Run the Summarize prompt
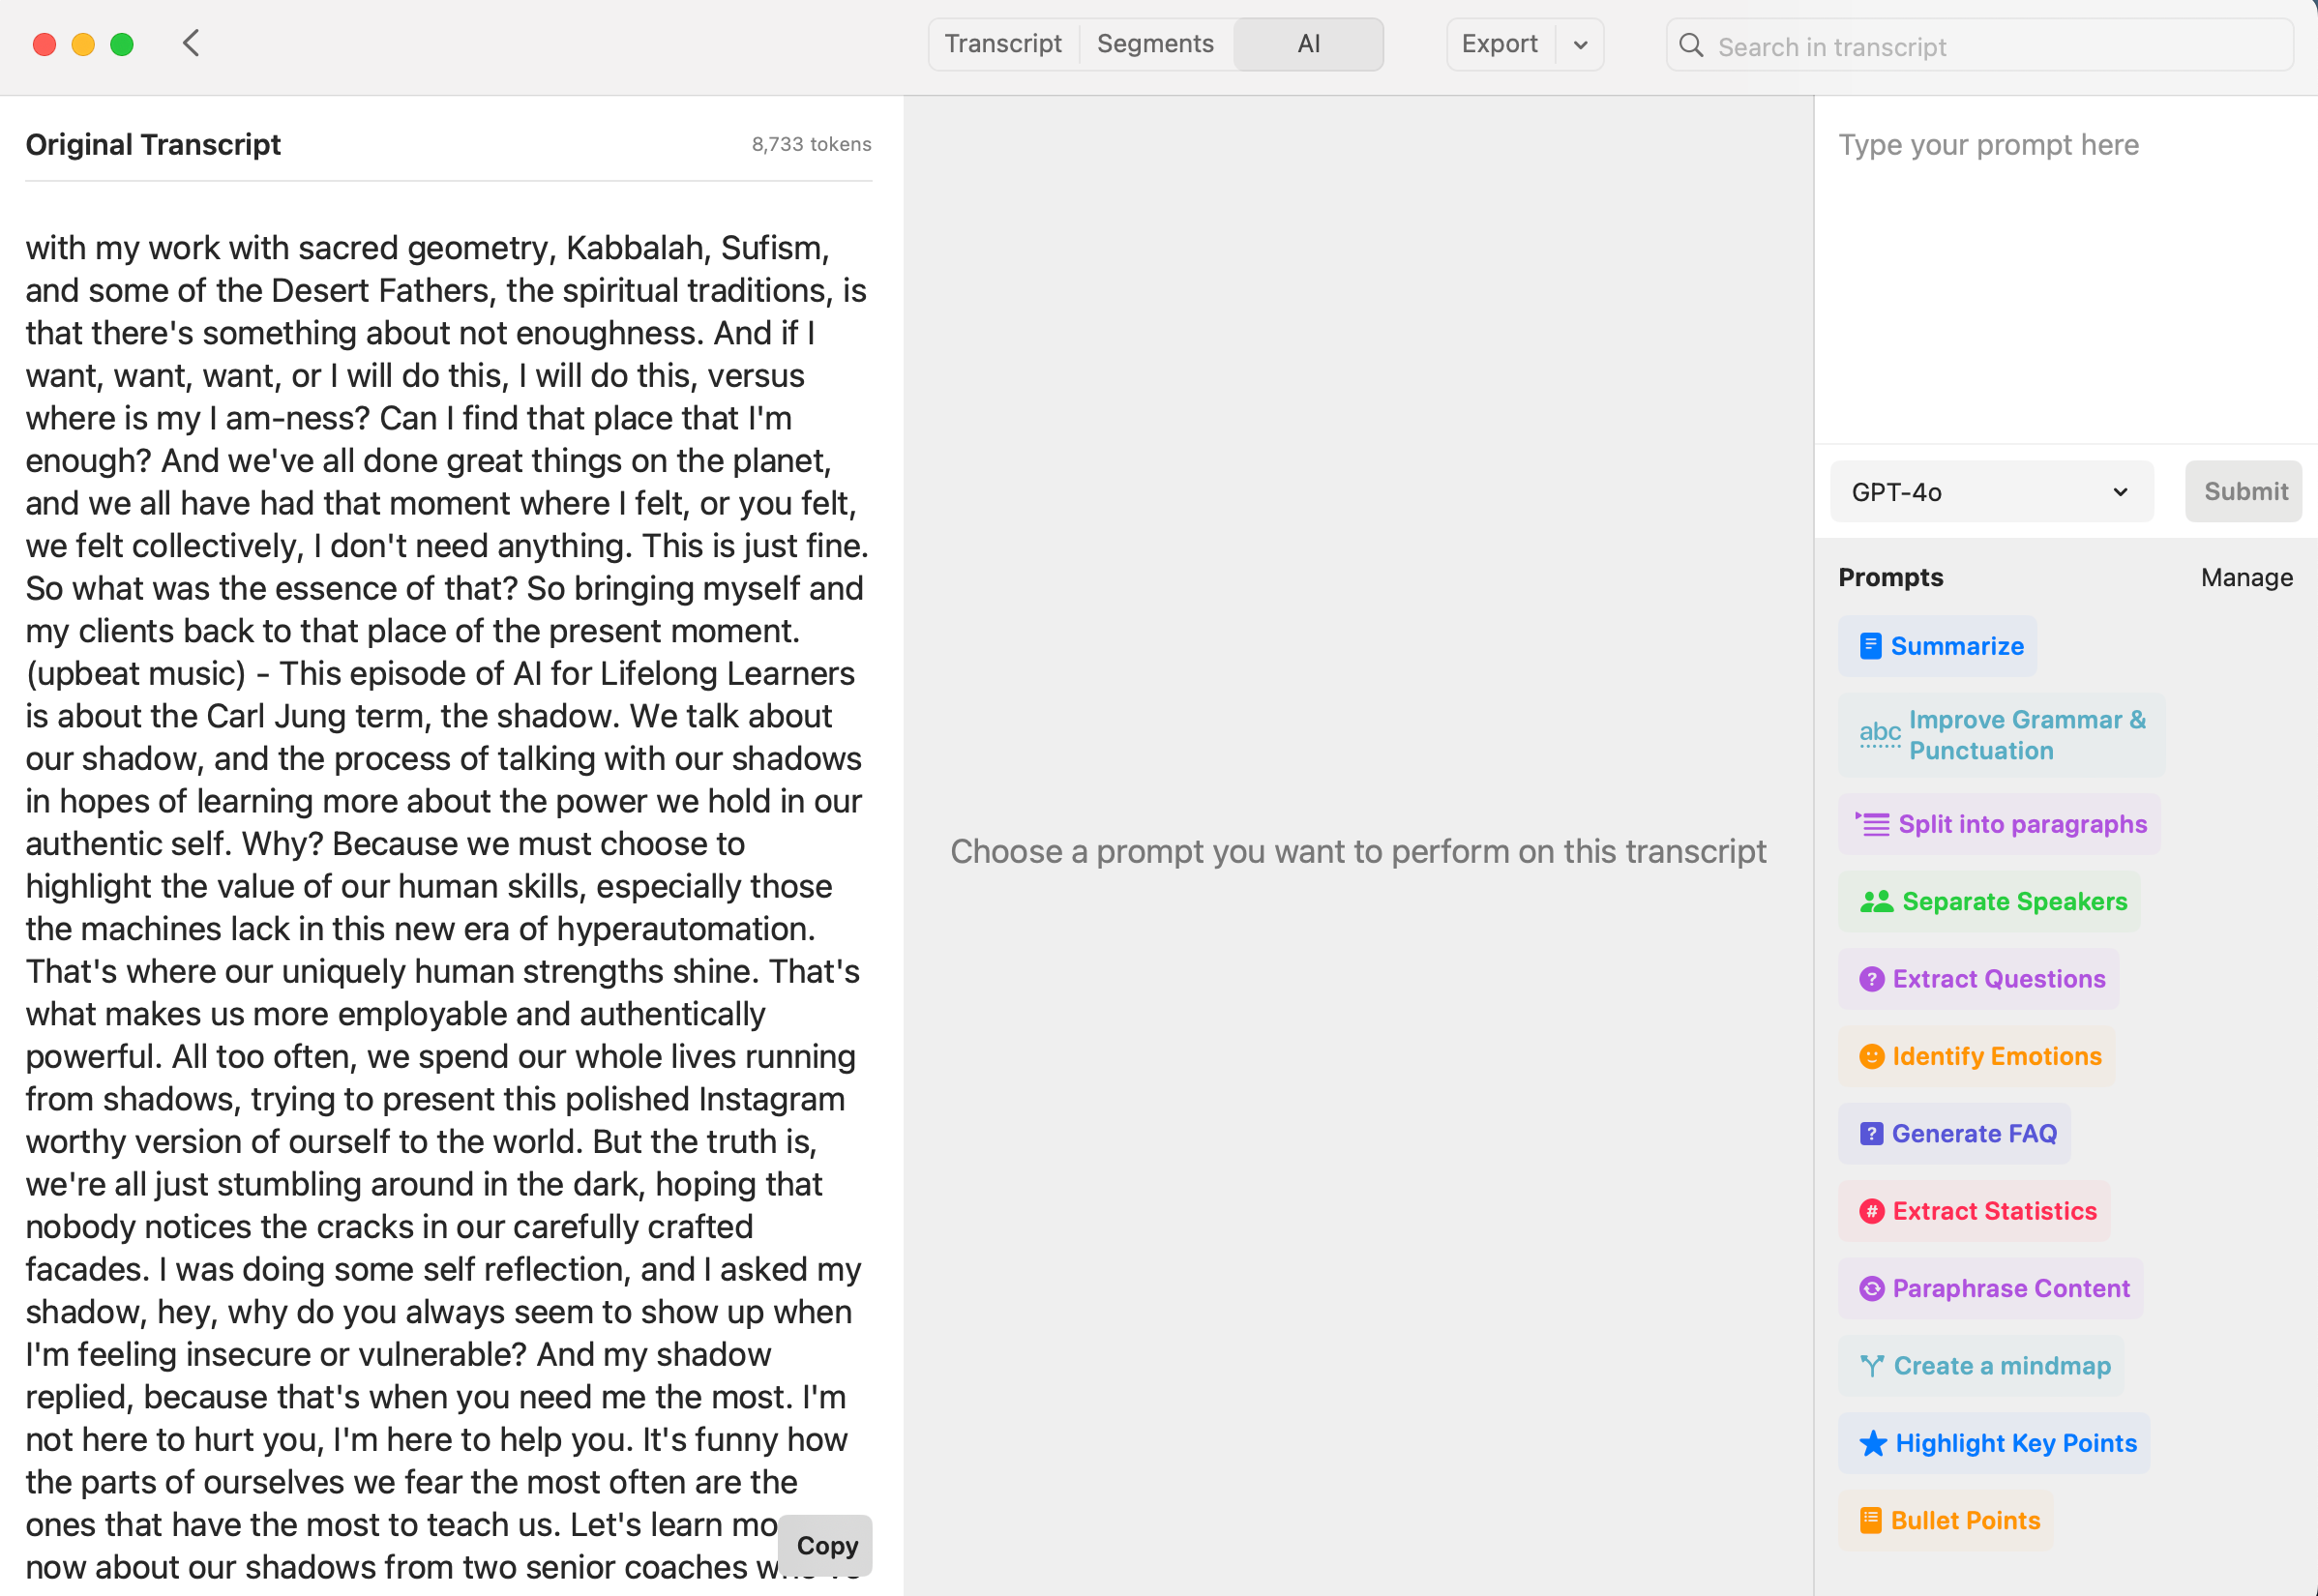2318x1596 pixels. pyautogui.click(x=1937, y=646)
